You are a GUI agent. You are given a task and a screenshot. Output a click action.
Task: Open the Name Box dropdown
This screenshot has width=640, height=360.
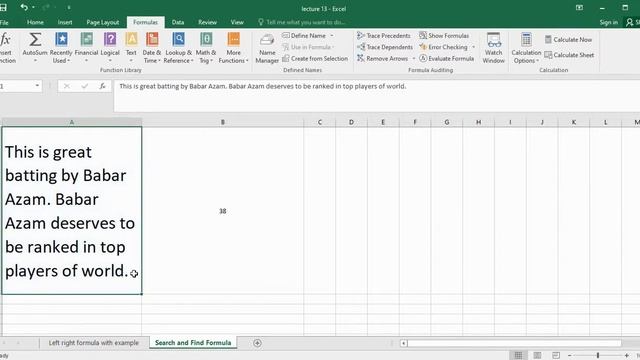click(x=37, y=86)
